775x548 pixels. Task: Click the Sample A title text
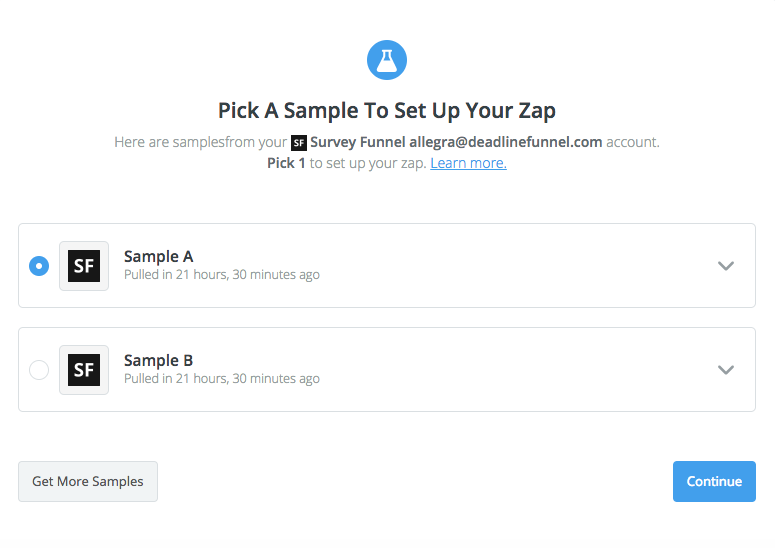coord(158,256)
